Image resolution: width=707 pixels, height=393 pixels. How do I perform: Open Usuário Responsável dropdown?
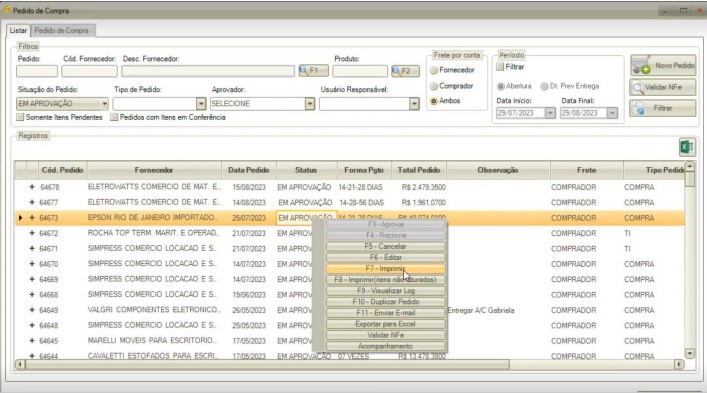[414, 104]
